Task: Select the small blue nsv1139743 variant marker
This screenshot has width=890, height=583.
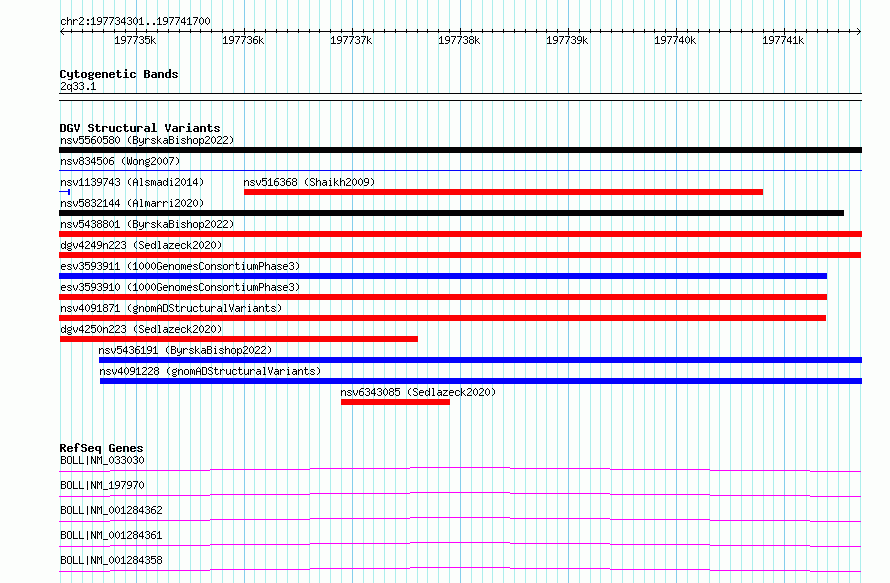Action: coord(65,192)
